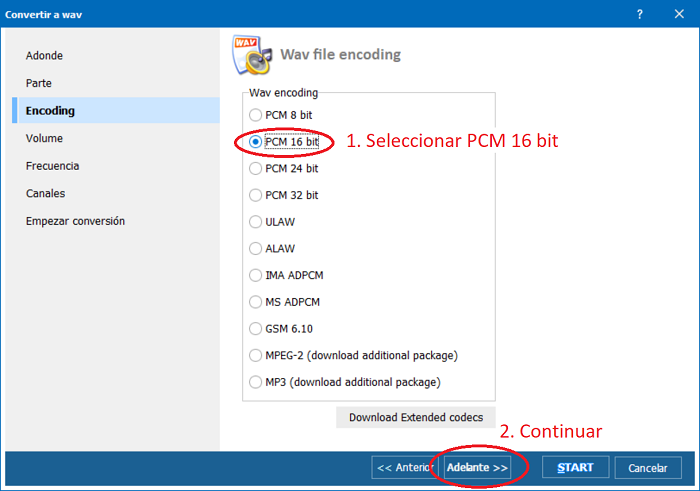Switch to the Volume section
Viewport: 700px width, 491px height.
(44, 138)
